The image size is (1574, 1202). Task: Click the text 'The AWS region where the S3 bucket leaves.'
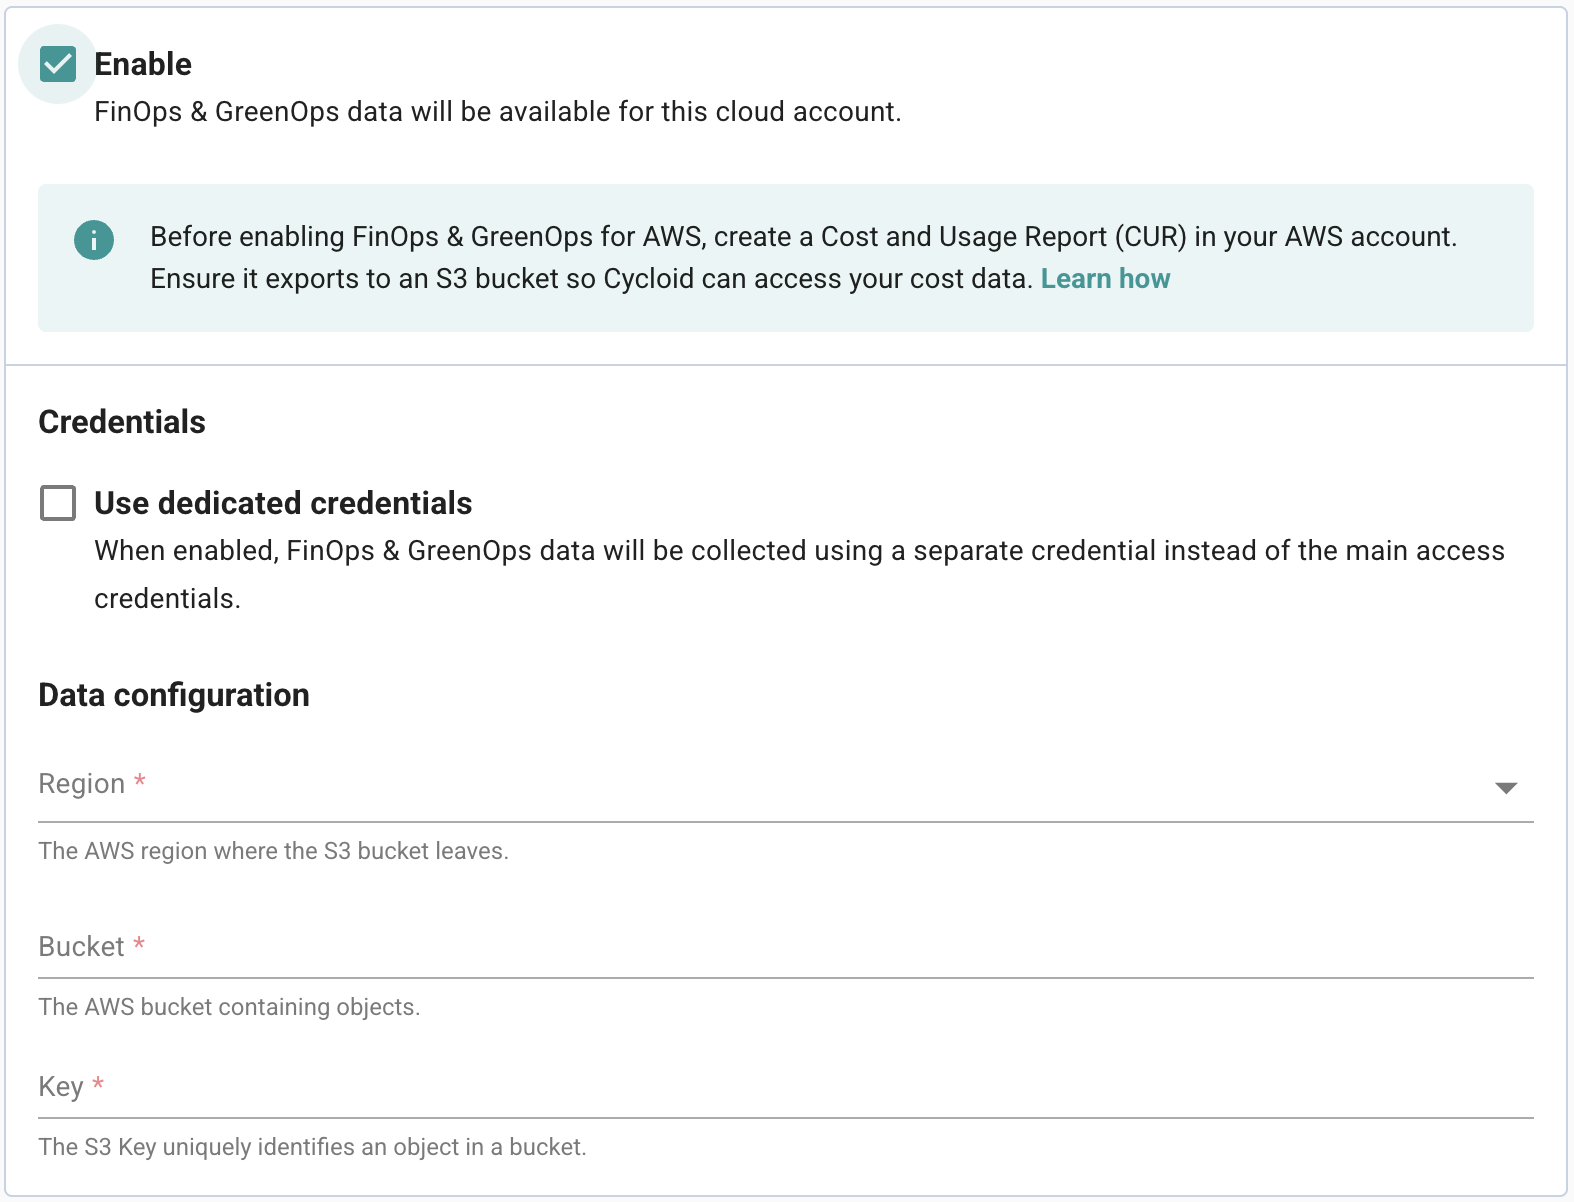click(273, 851)
